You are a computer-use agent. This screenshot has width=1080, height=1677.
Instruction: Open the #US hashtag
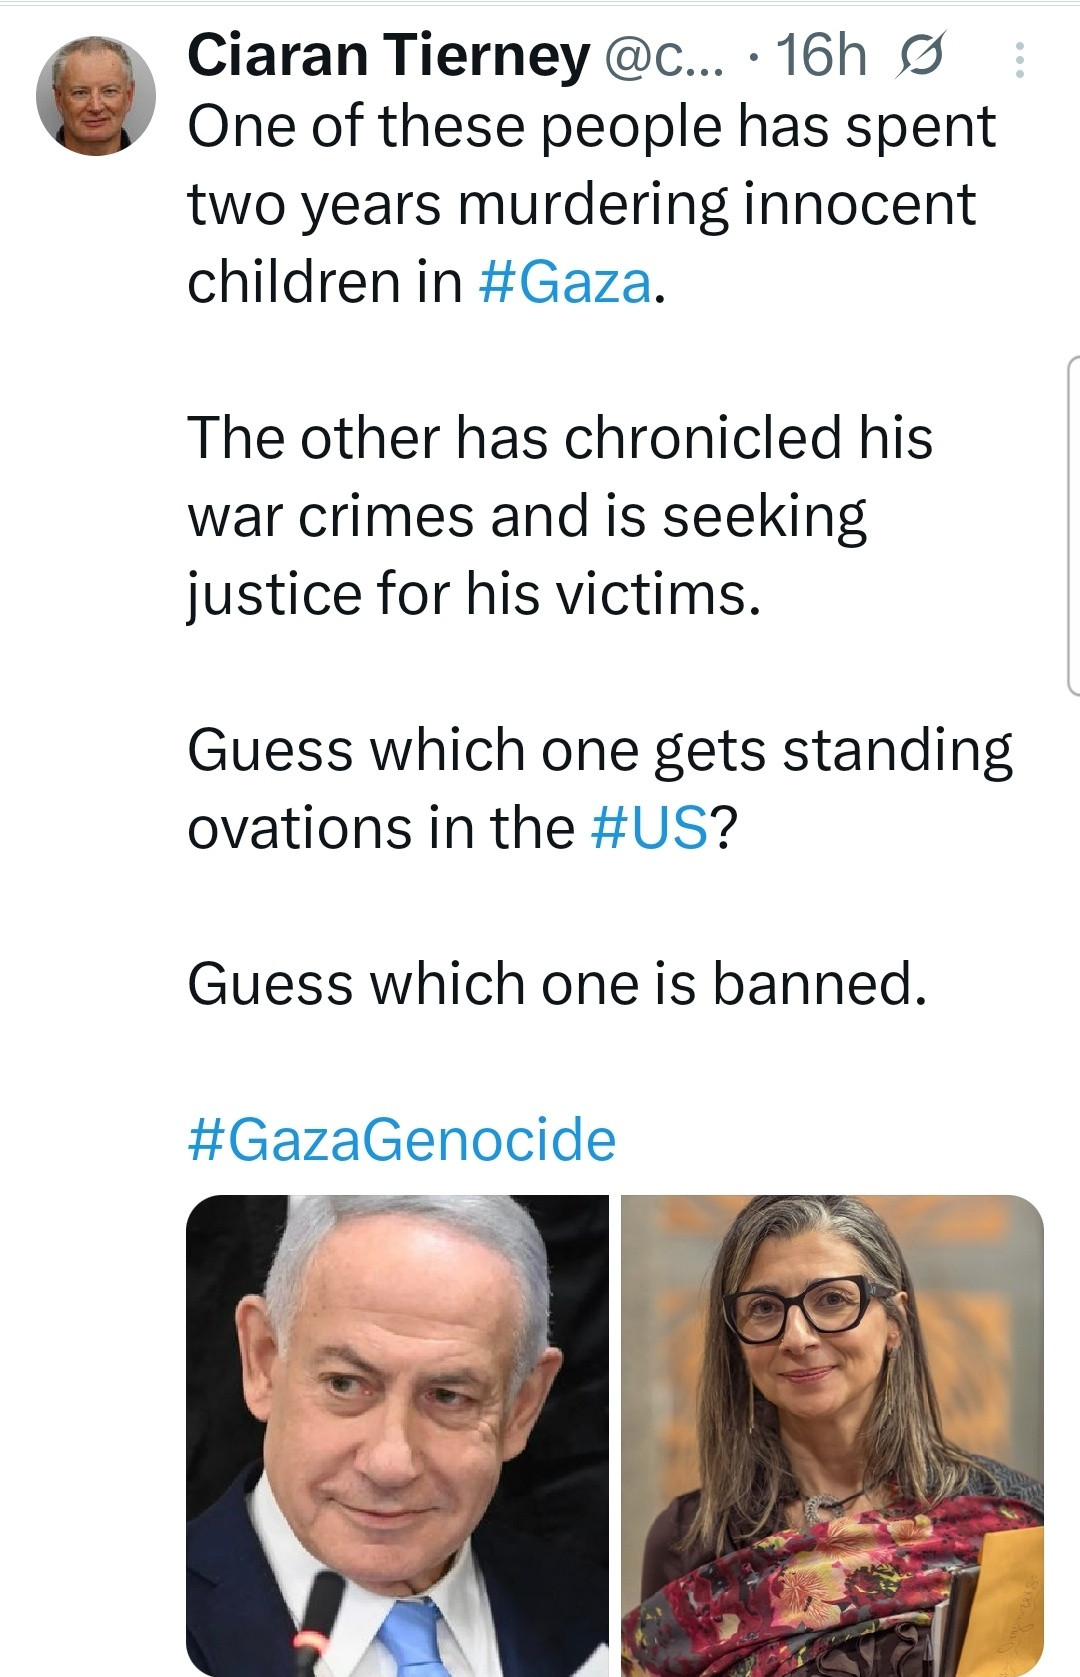tap(650, 828)
